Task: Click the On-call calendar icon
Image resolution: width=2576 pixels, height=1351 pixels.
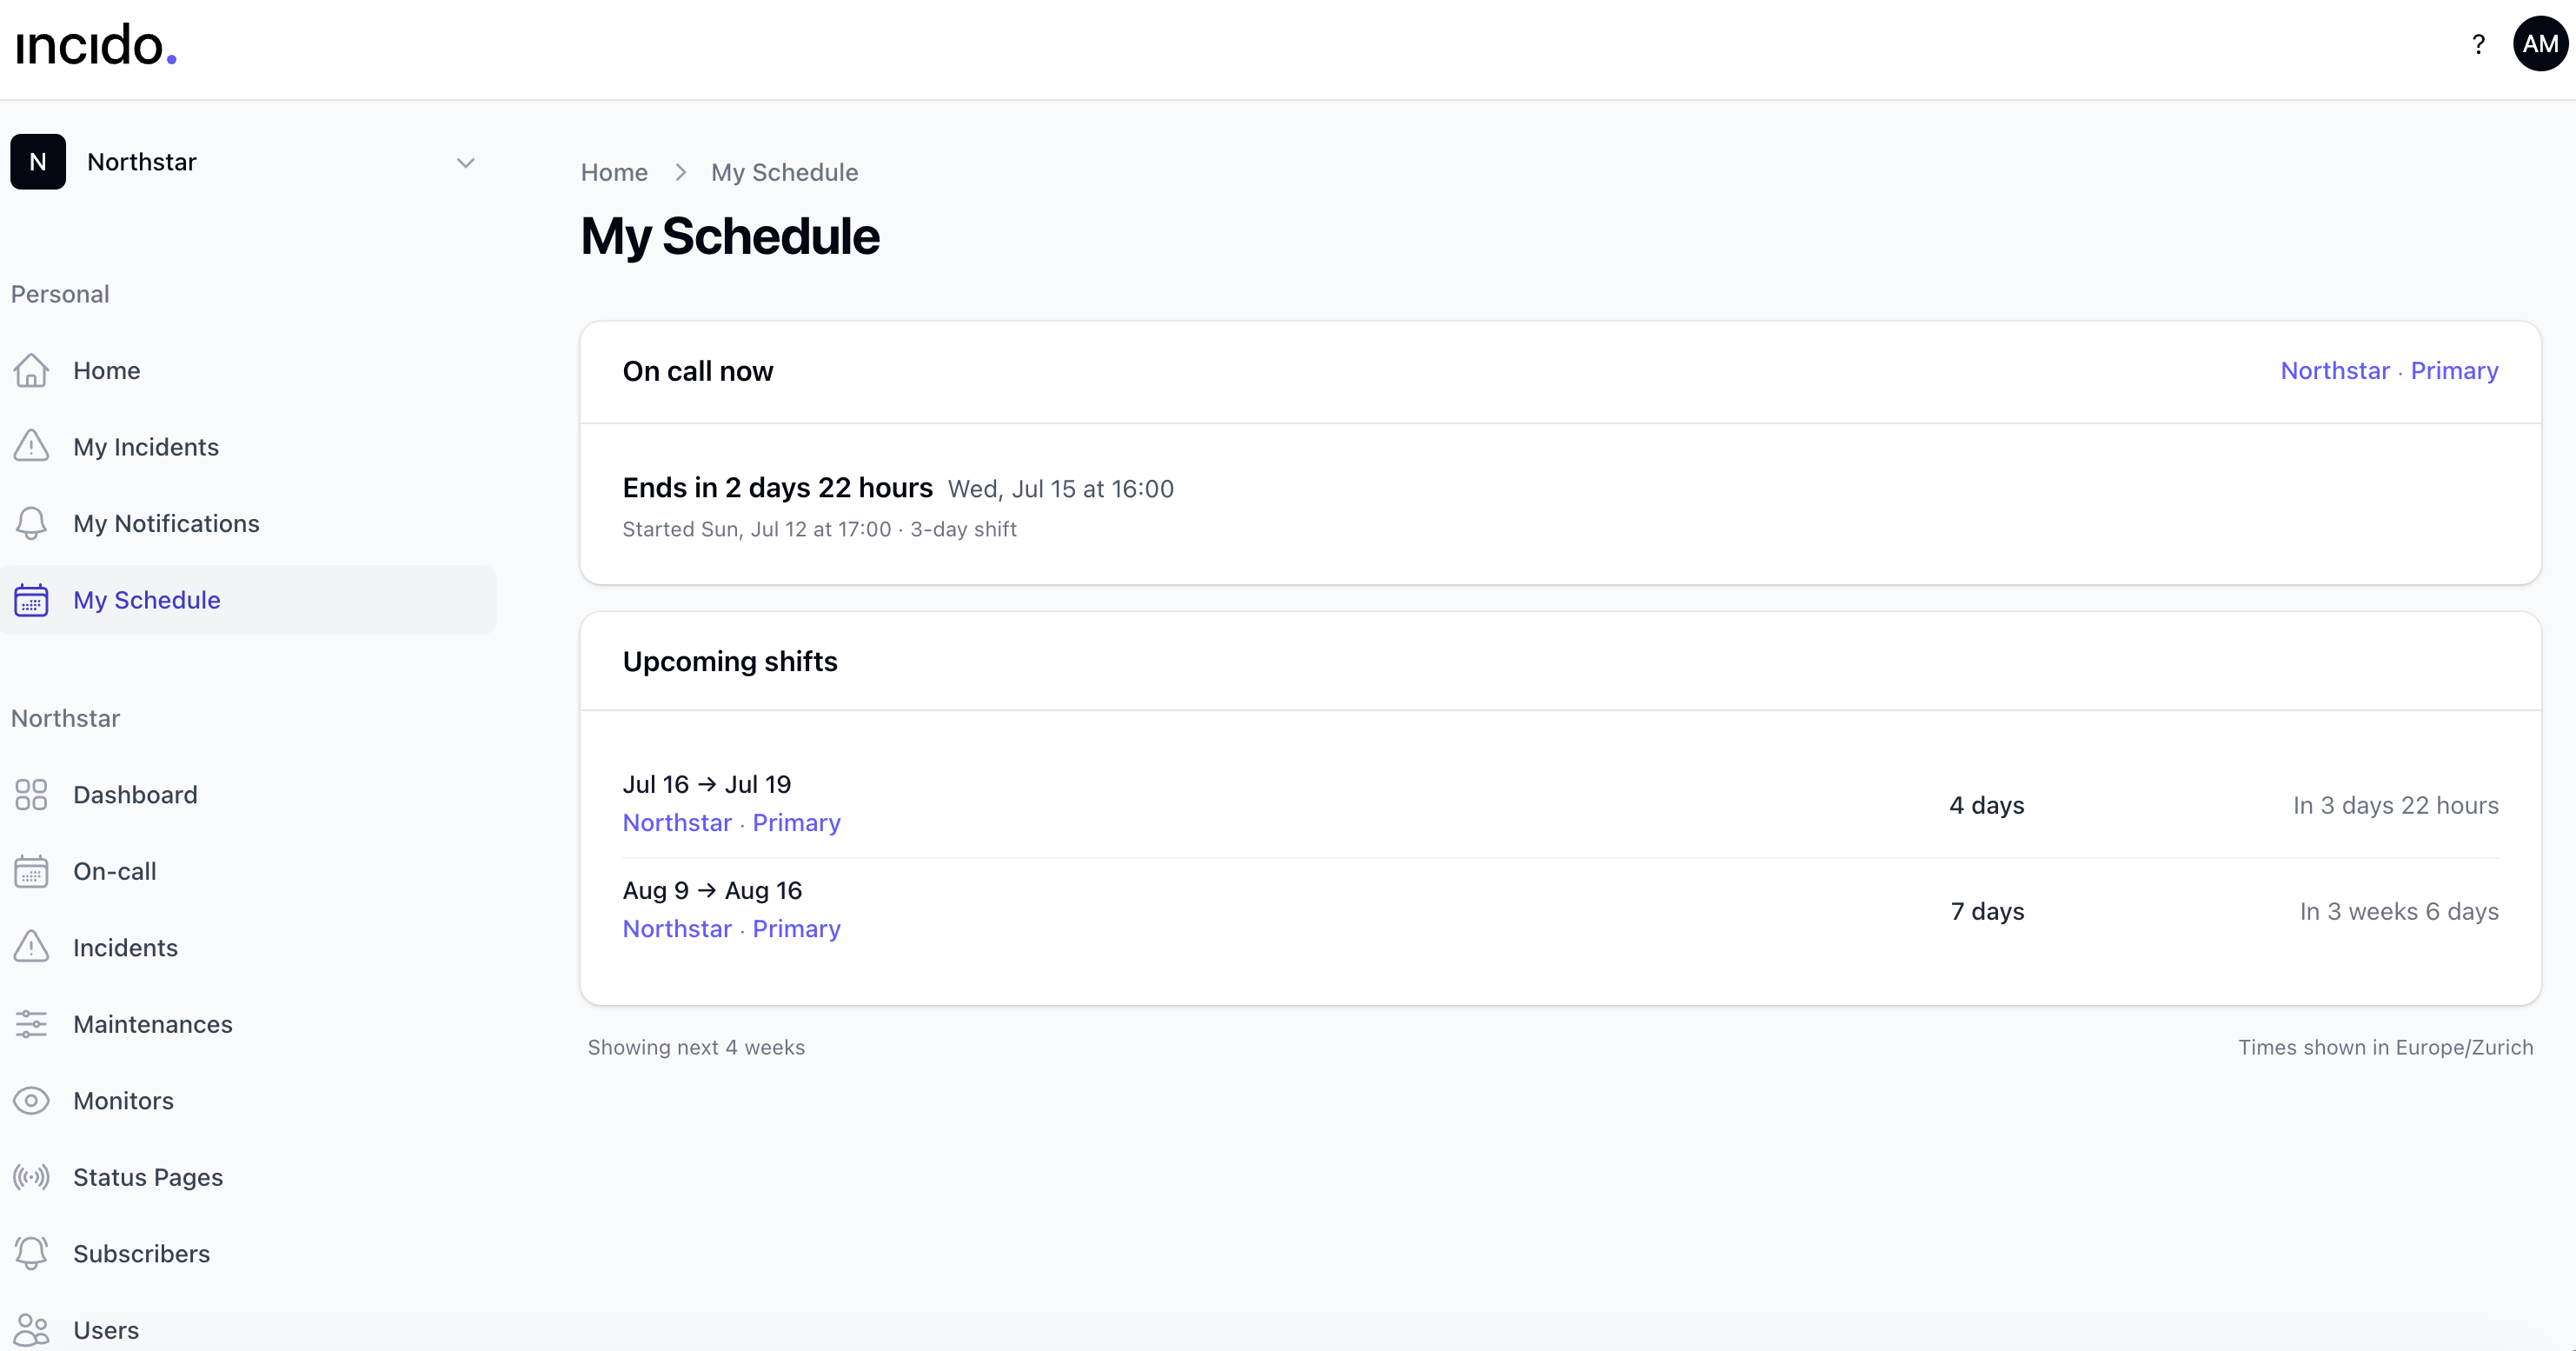Action: point(31,872)
